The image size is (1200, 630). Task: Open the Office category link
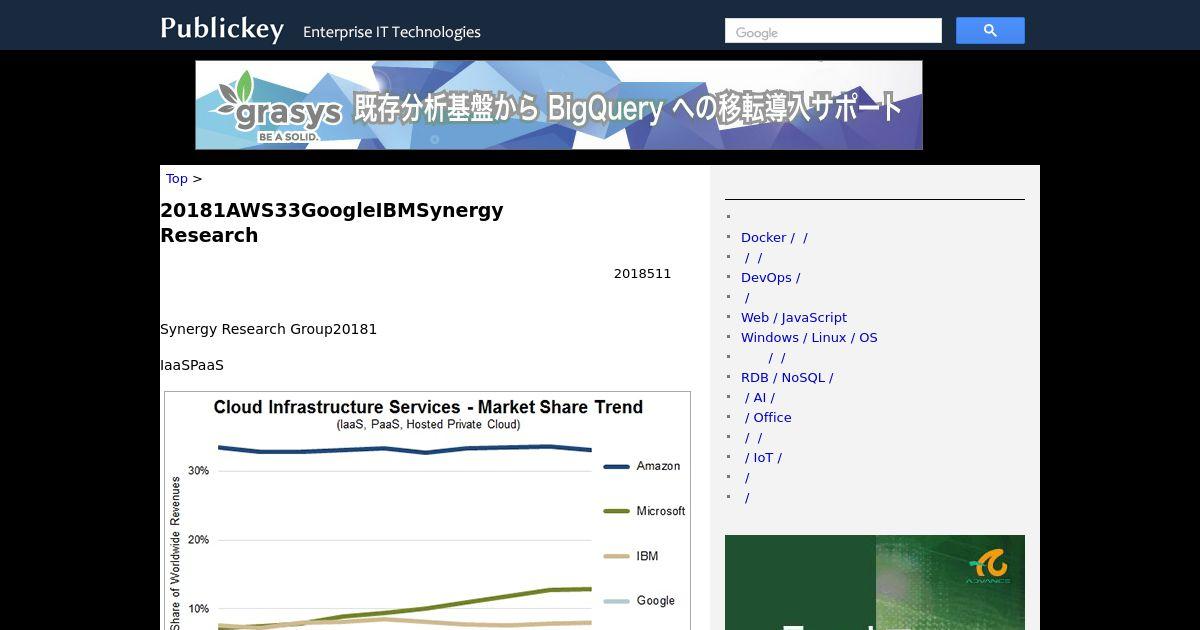pyautogui.click(x=768, y=417)
